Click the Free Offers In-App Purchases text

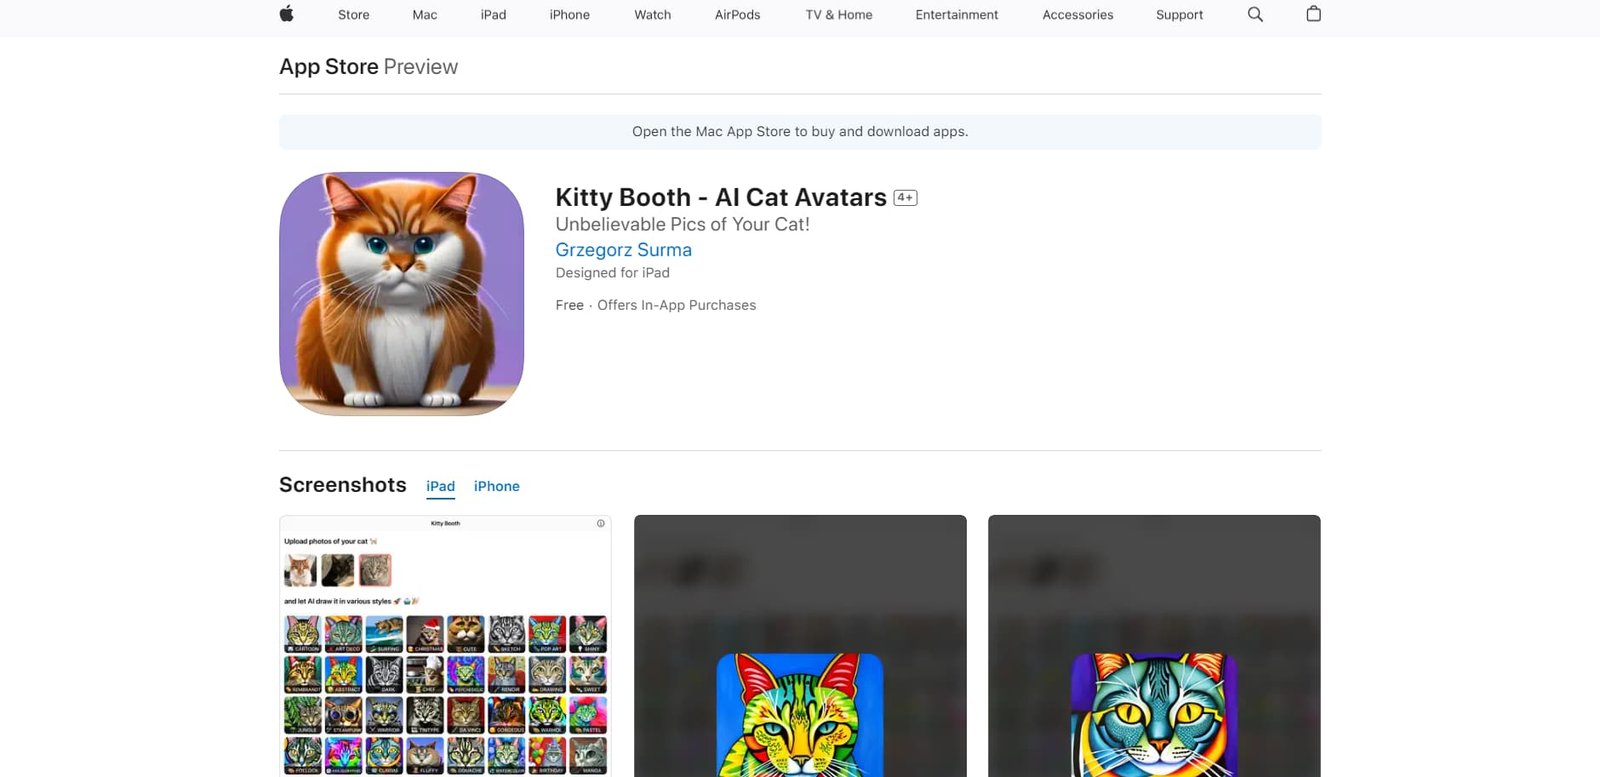tap(656, 306)
